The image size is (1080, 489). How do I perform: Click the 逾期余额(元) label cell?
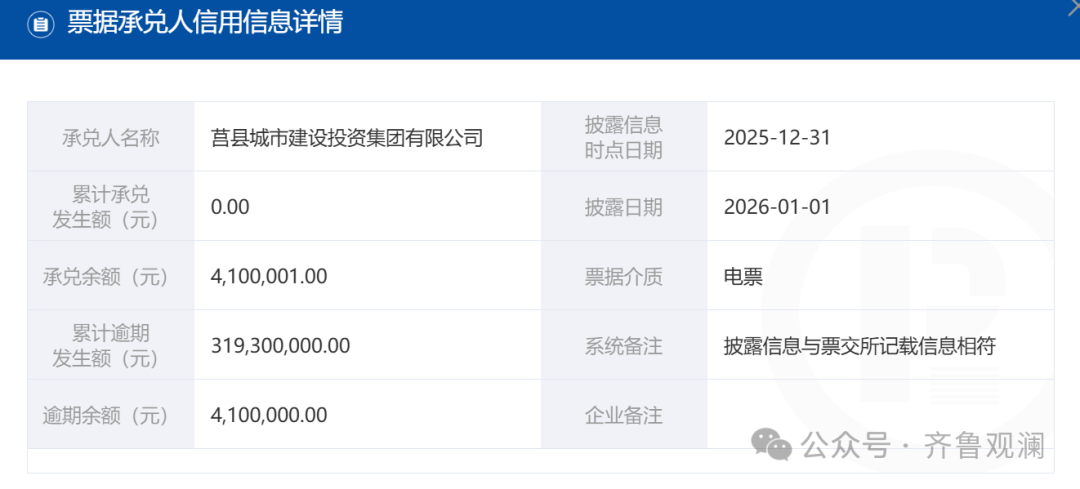pyautogui.click(x=110, y=415)
